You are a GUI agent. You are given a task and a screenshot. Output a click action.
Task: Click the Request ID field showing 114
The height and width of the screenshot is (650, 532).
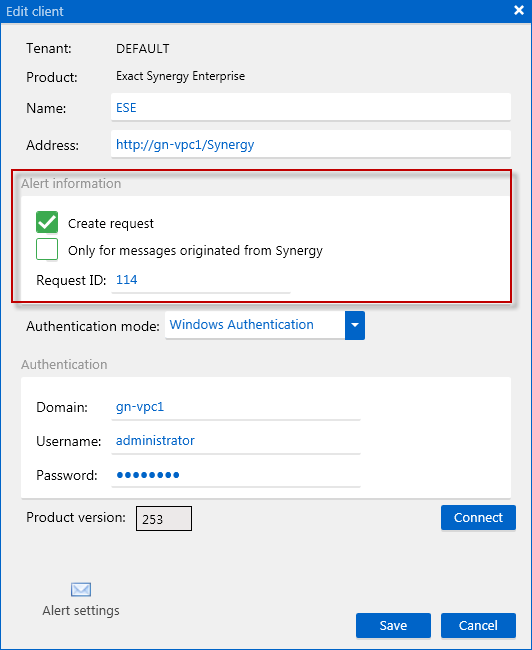click(201, 280)
